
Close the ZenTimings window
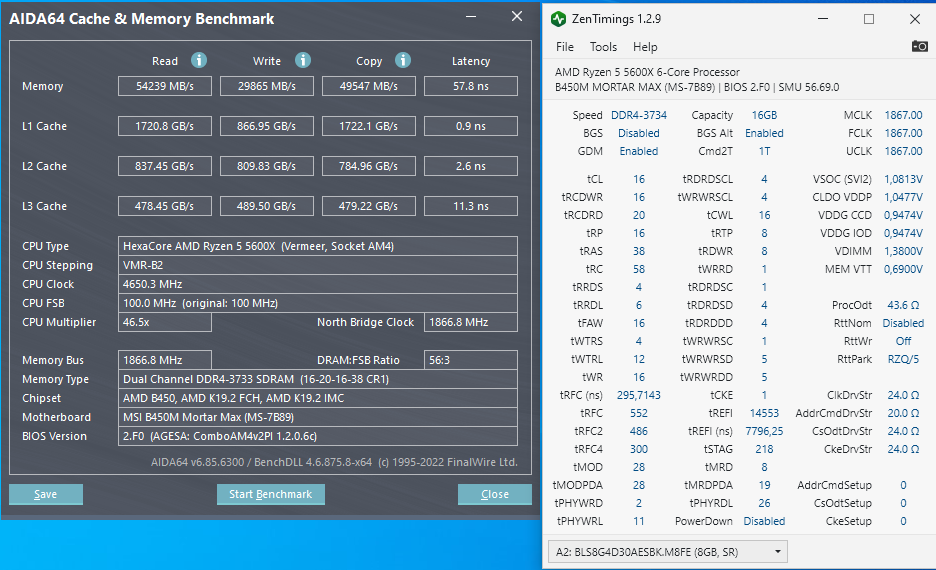click(915, 19)
